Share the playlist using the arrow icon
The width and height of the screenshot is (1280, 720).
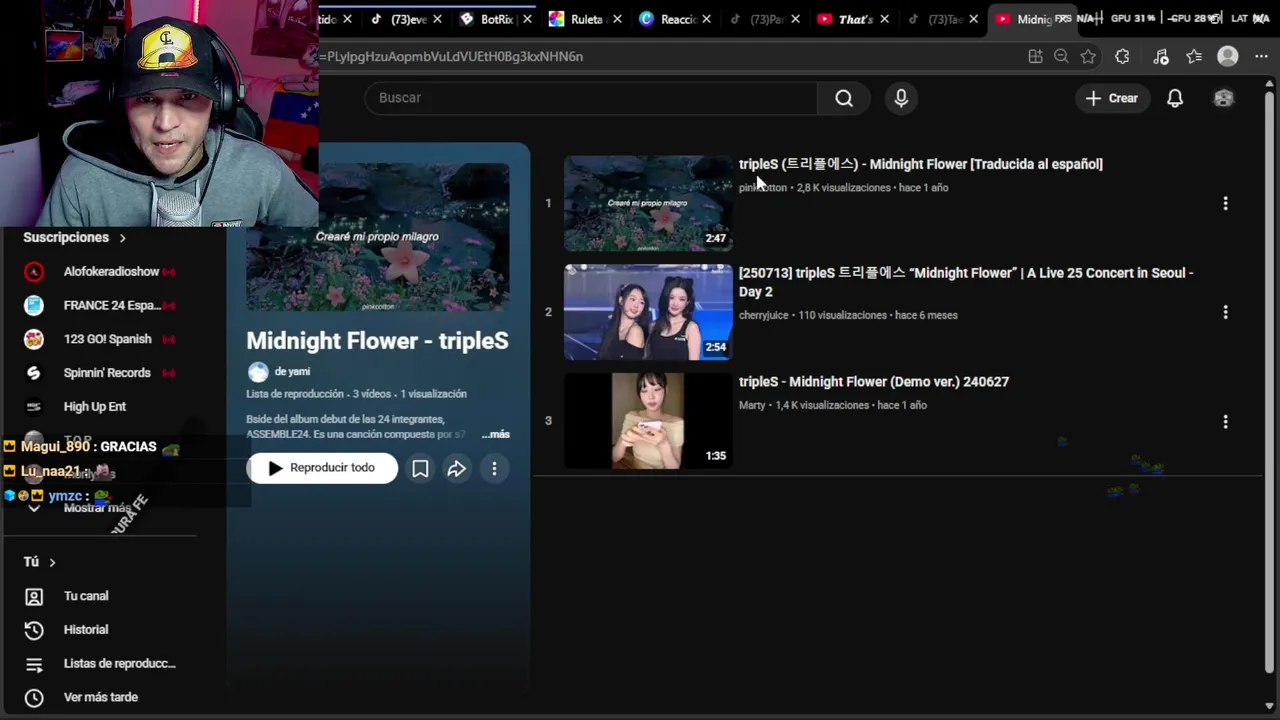pyautogui.click(x=456, y=468)
